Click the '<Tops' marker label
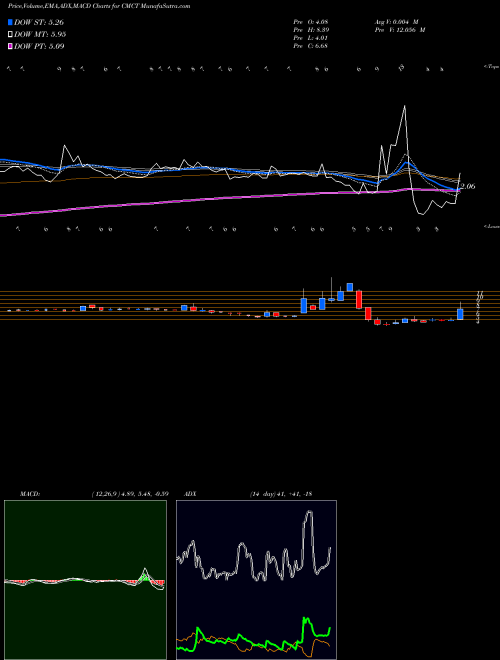The height and width of the screenshot is (660, 500). [492, 67]
